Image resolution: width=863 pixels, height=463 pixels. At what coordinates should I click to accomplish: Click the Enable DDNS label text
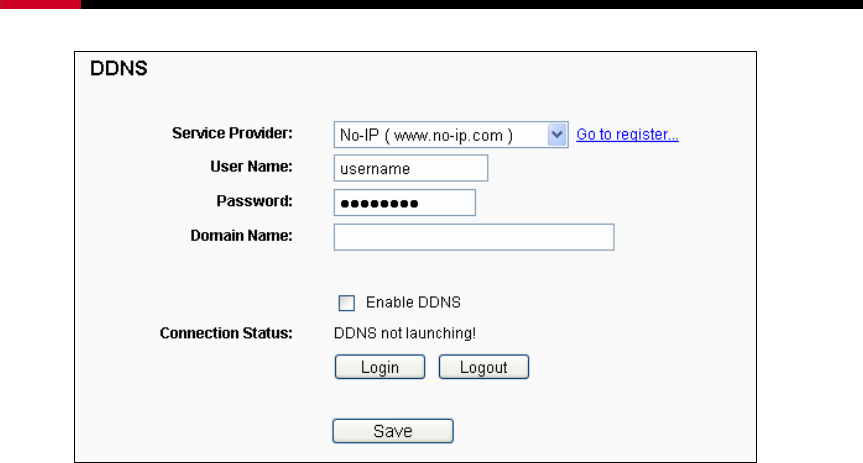pos(413,302)
